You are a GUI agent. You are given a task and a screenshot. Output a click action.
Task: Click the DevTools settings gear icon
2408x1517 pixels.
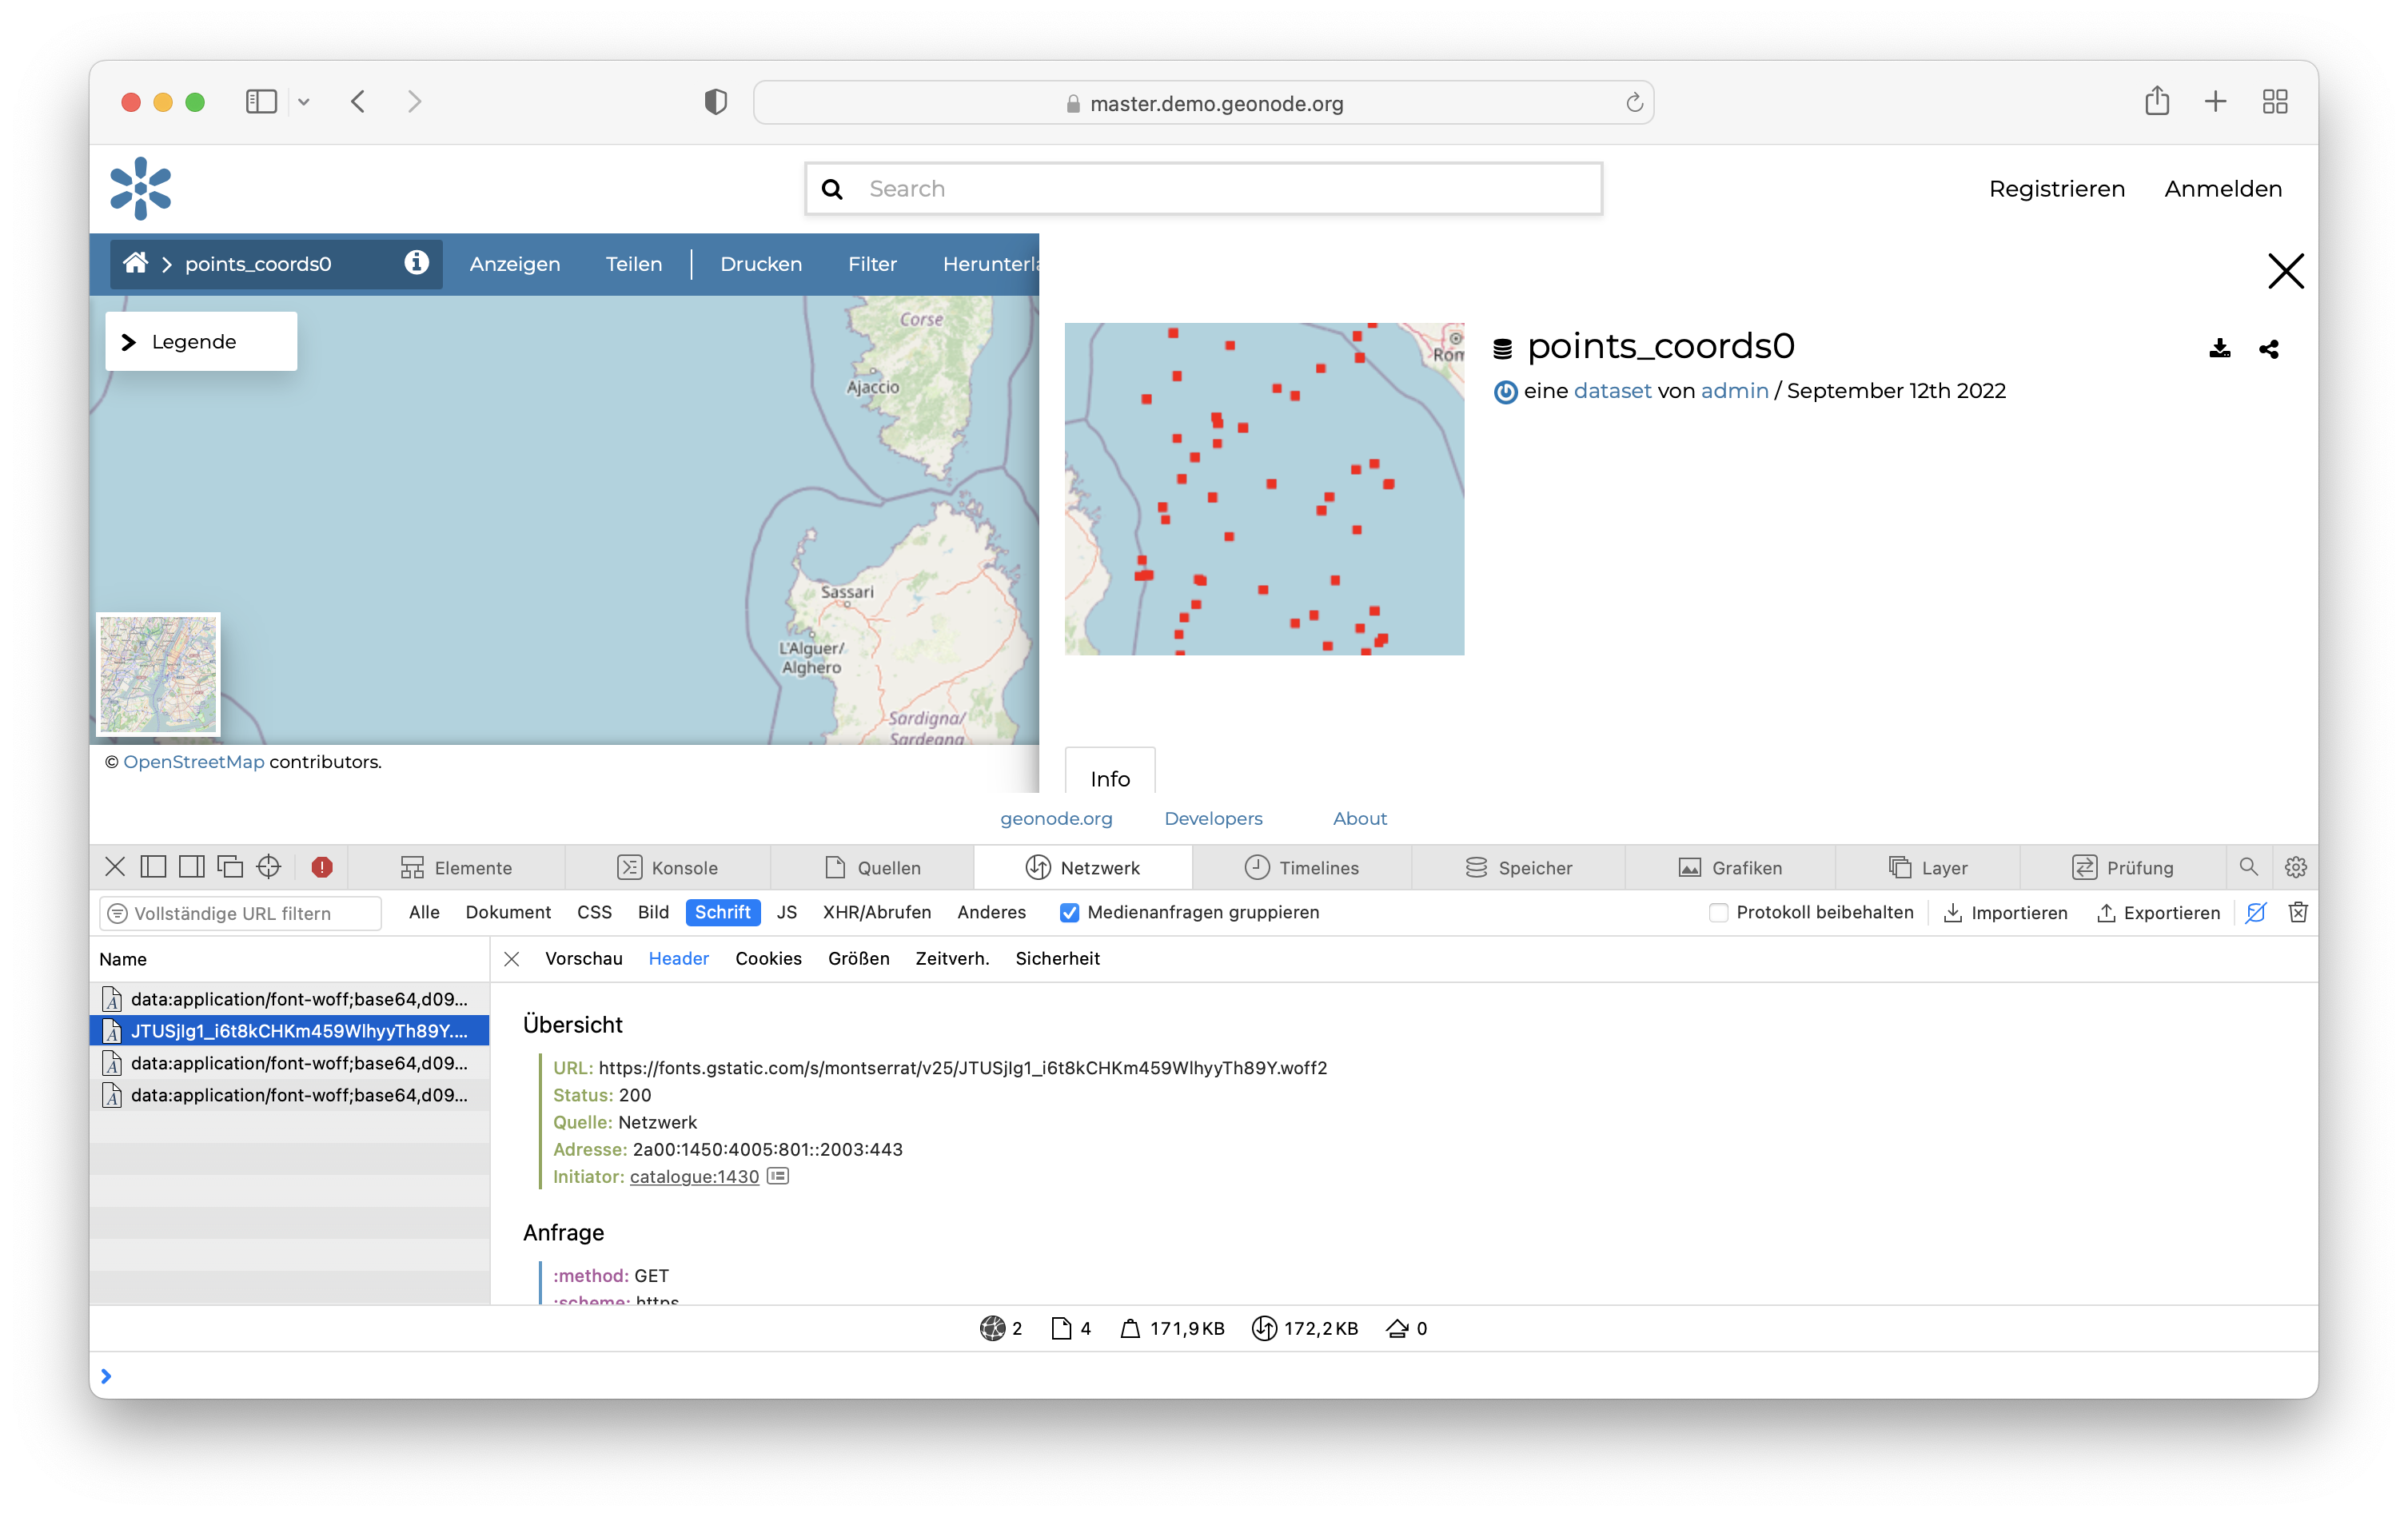click(2295, 867)
